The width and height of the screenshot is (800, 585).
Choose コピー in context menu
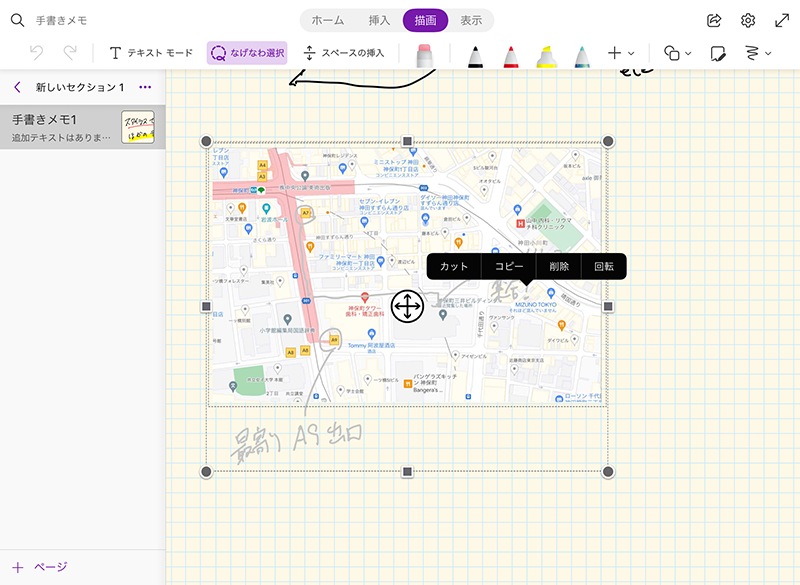[x=509, y=266]
